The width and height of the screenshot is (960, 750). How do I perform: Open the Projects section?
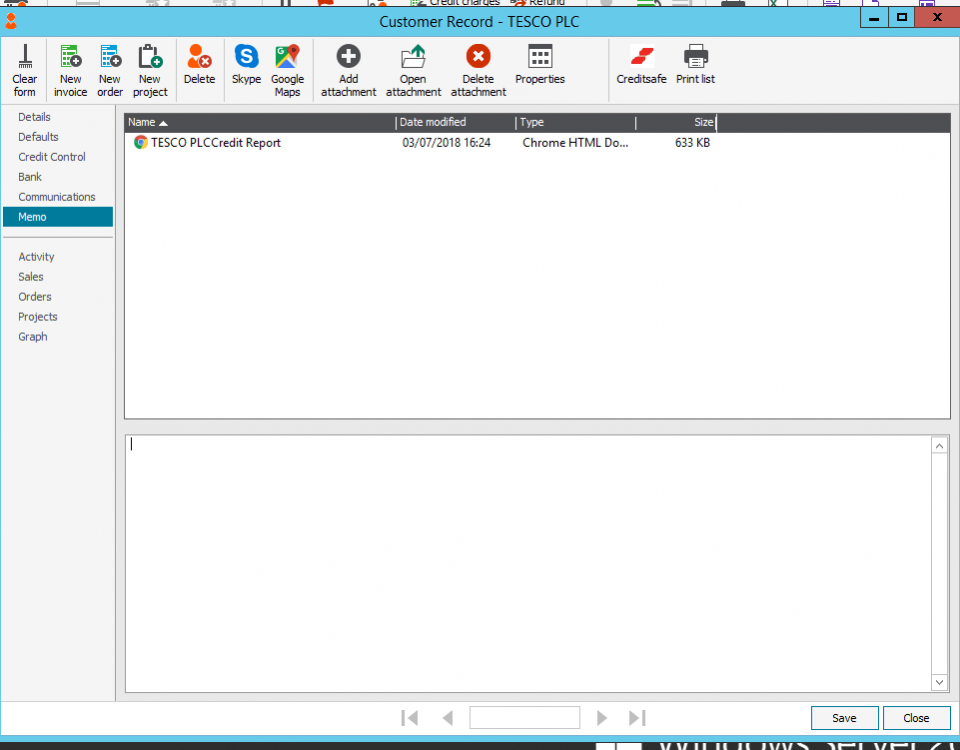point(38,317)
